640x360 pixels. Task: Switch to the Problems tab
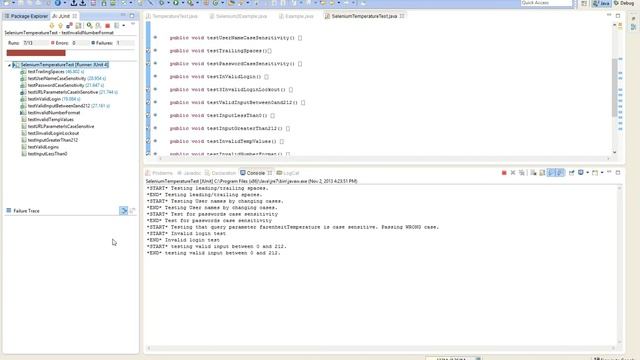click(x=159, y=173)
